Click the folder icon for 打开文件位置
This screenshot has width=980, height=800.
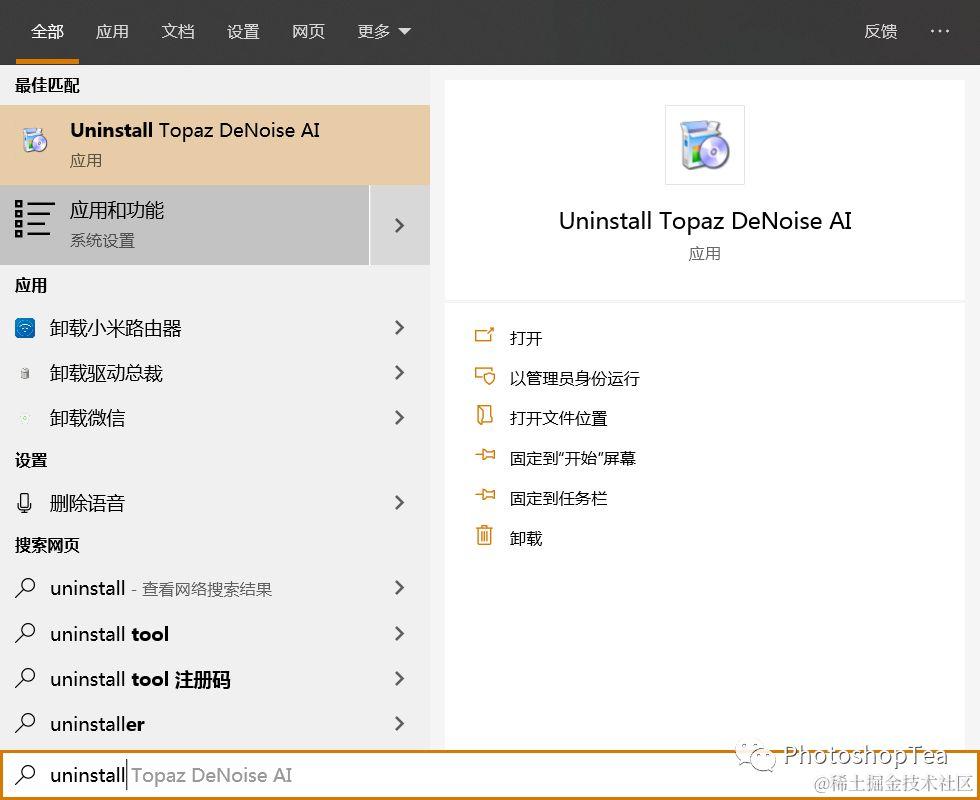coord(484,415)
